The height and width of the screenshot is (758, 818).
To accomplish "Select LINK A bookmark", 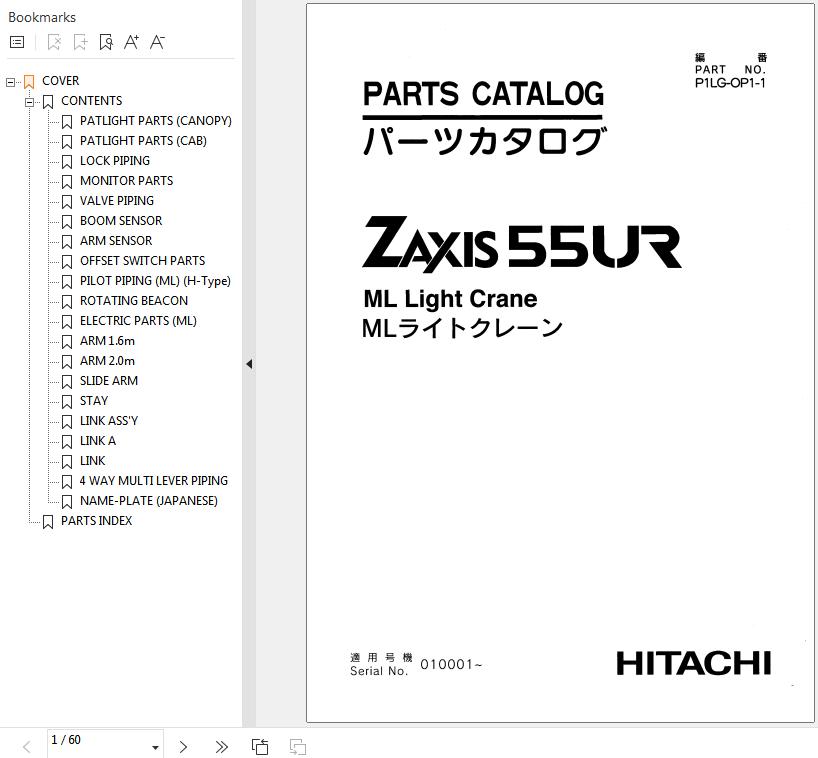I will click(98, 441).
